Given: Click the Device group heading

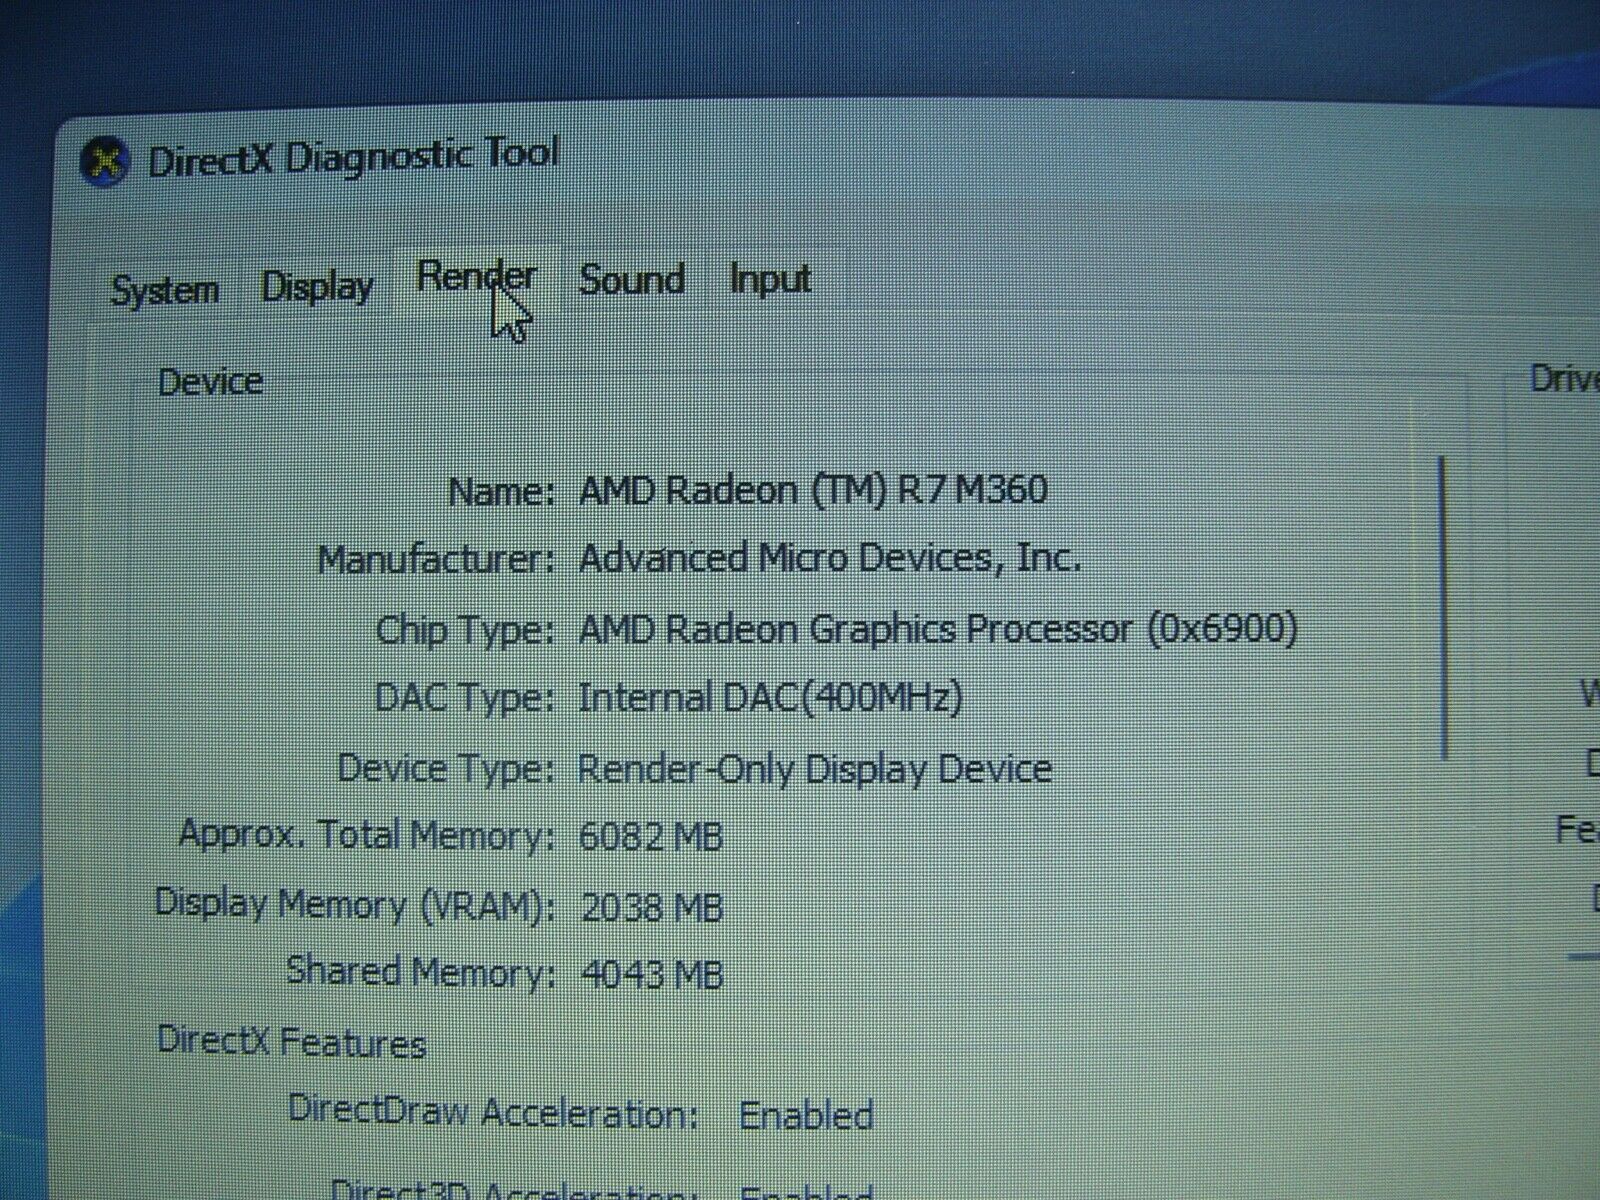Looking at the screenshot, I should click(211, 381).
